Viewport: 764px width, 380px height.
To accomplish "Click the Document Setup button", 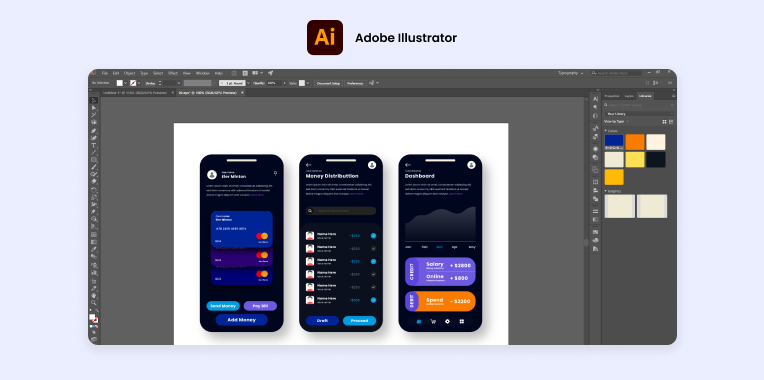I will click(328, 83).
